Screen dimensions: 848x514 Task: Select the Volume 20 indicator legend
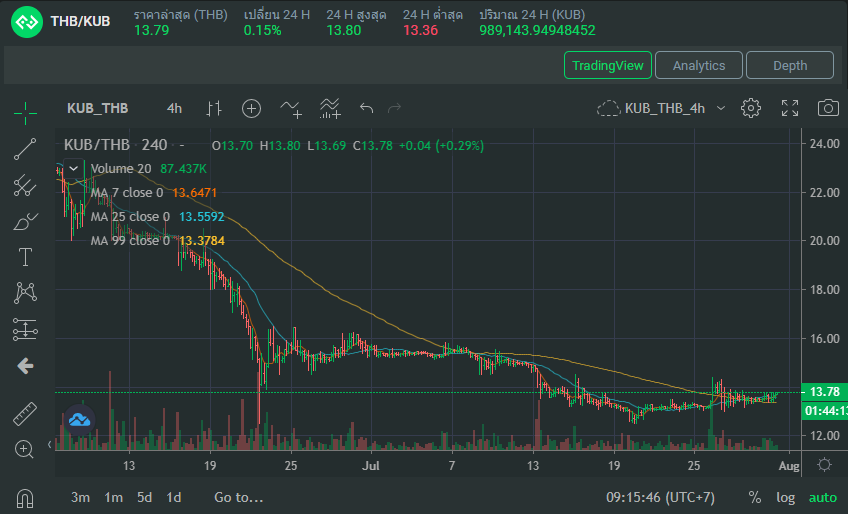[121, 168]
